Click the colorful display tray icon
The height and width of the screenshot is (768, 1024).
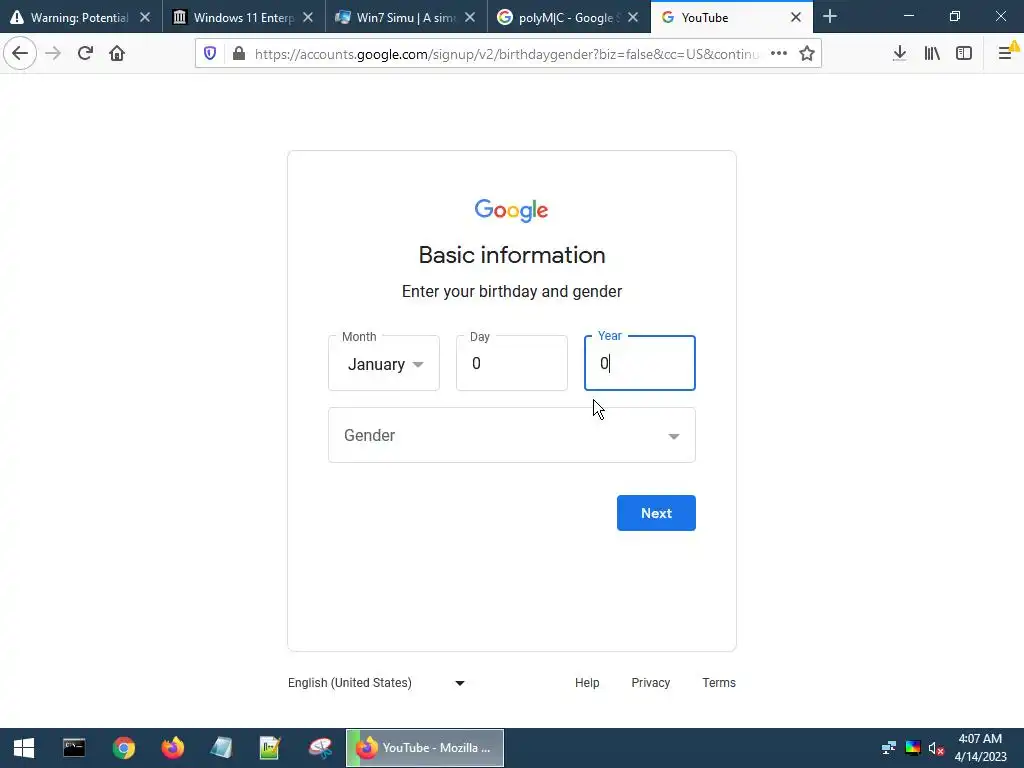[x=912, y=748]
